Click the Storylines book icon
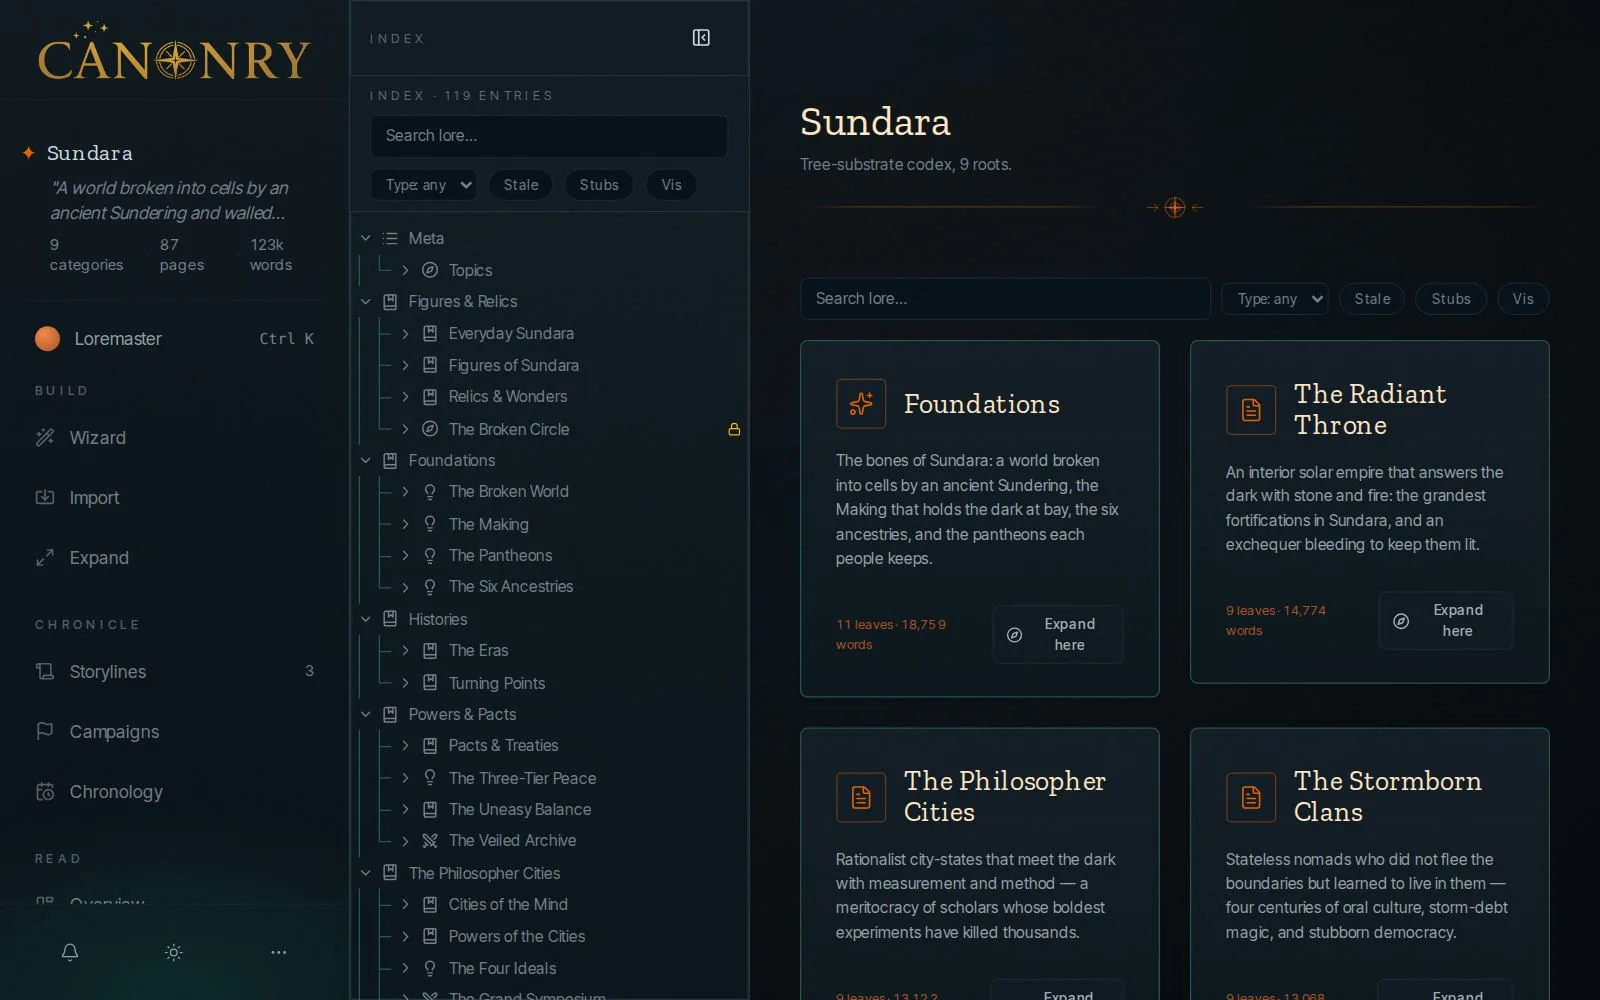Viewport: 1600px width, 1000px height. point(45,671)
